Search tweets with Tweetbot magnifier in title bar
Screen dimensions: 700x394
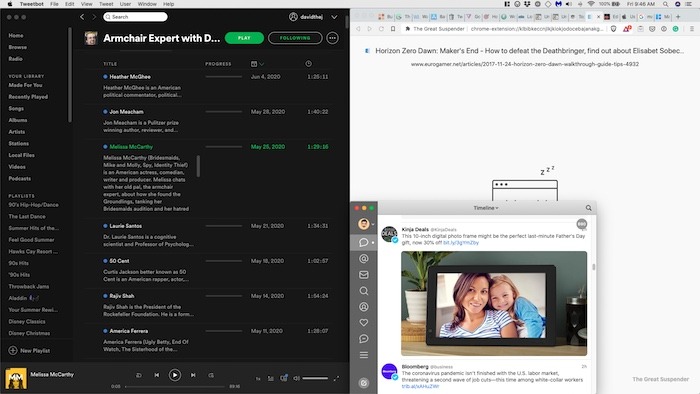pyautogui.click(x=588, y=208)
